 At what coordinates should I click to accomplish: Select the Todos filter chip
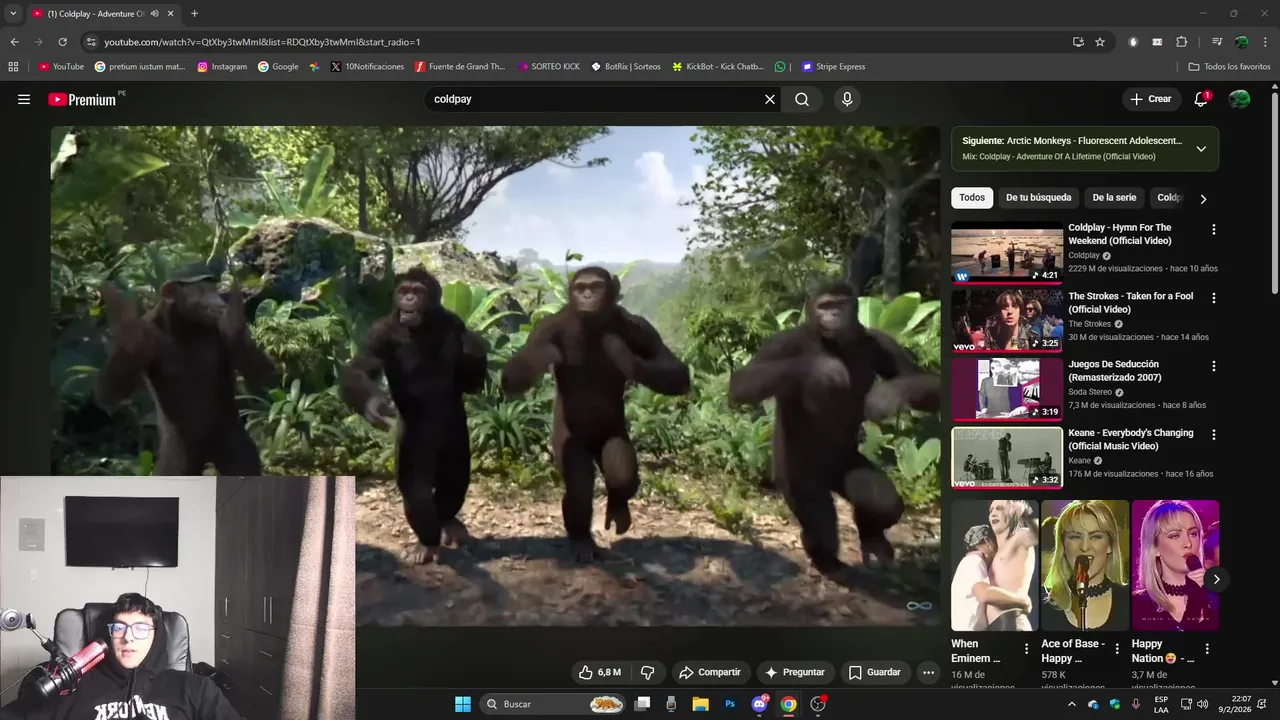point(972,198)
